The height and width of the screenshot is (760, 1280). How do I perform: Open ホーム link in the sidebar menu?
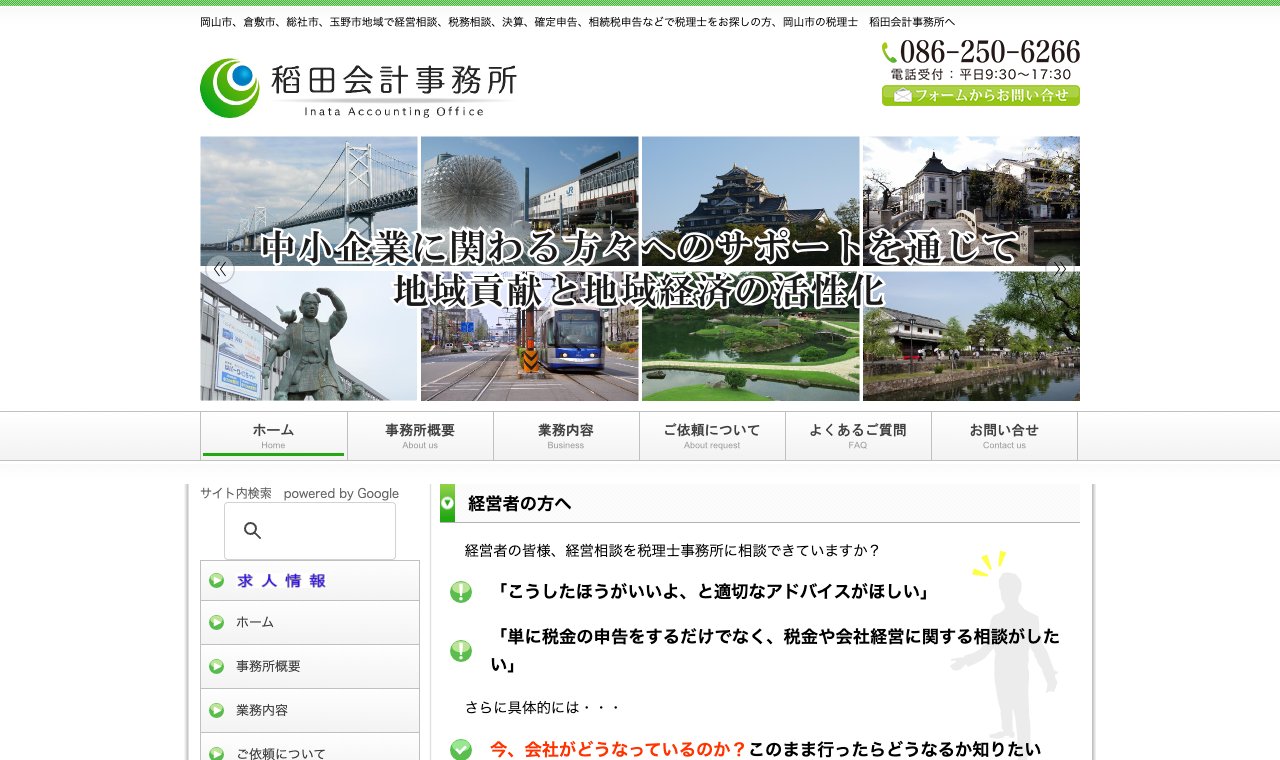click(310, 622)
